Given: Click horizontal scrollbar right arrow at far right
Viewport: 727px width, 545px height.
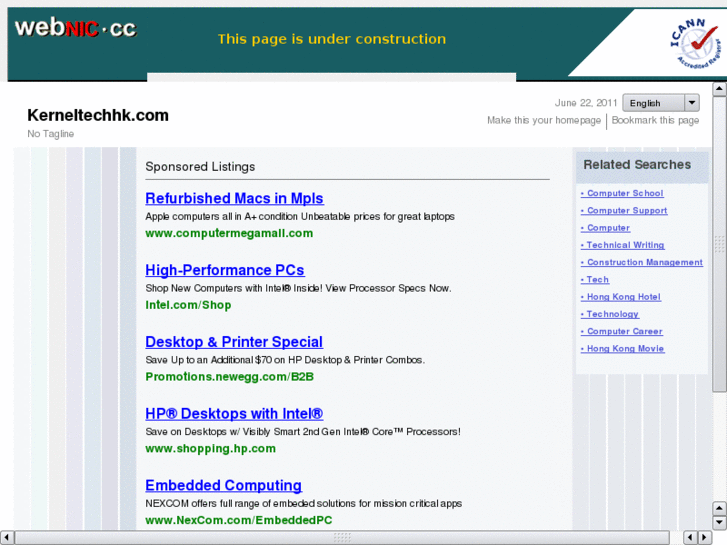Looking at the screenshot, I should (x=705, y=538).
